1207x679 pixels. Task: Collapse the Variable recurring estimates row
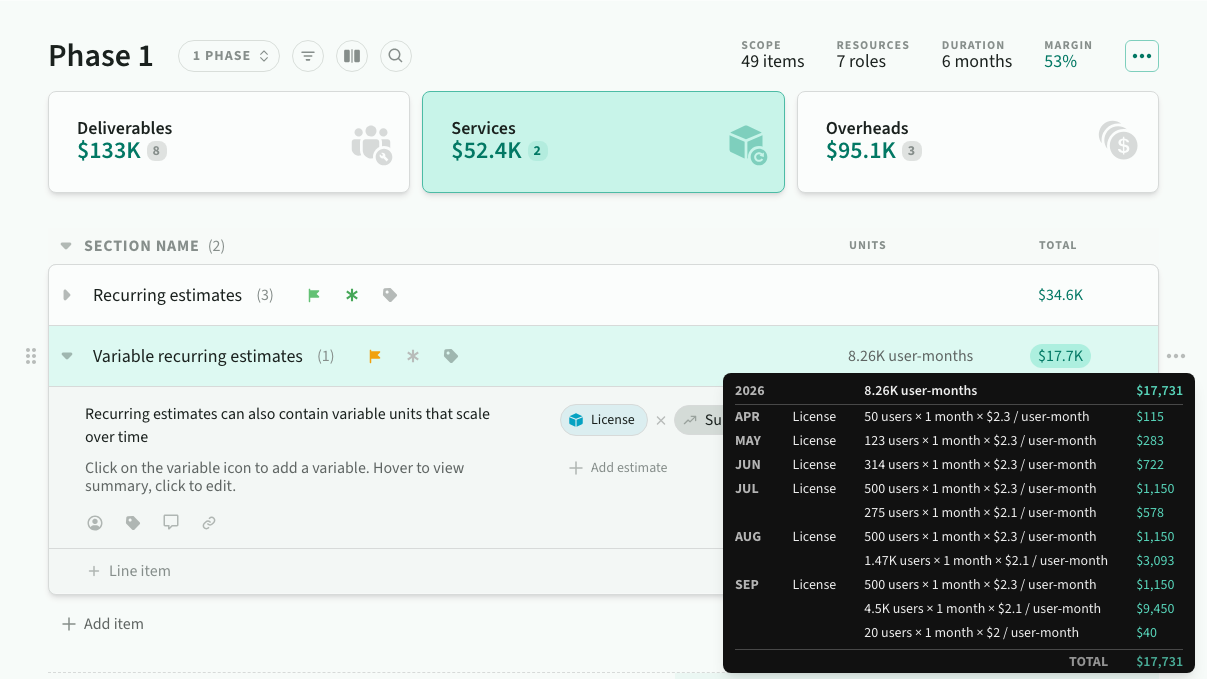pyautogui.click(x=67, y=356)
